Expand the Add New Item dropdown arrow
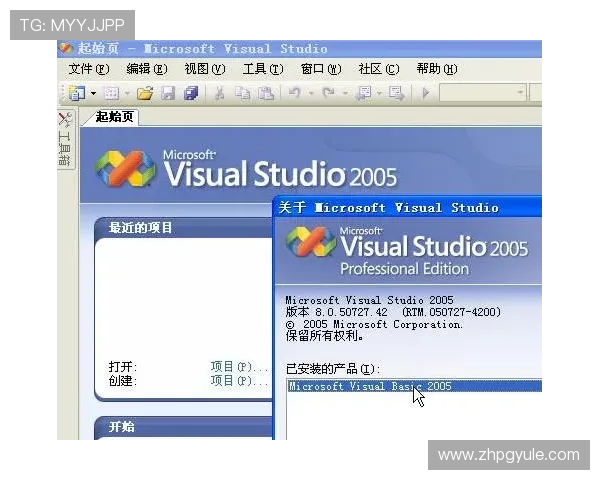 [x=127, y=93]
